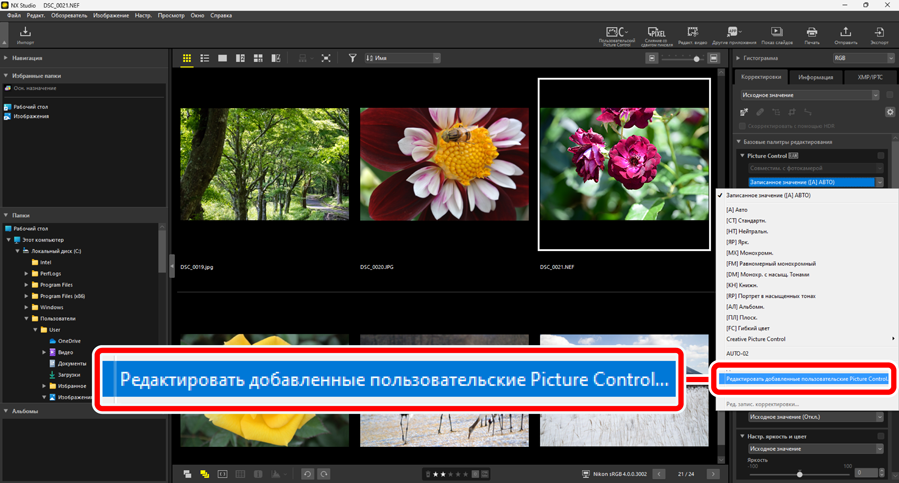This screenshot has width=899, height=483.
Task: Enable the HDR correction checkbox
Action: click(744, 126)
